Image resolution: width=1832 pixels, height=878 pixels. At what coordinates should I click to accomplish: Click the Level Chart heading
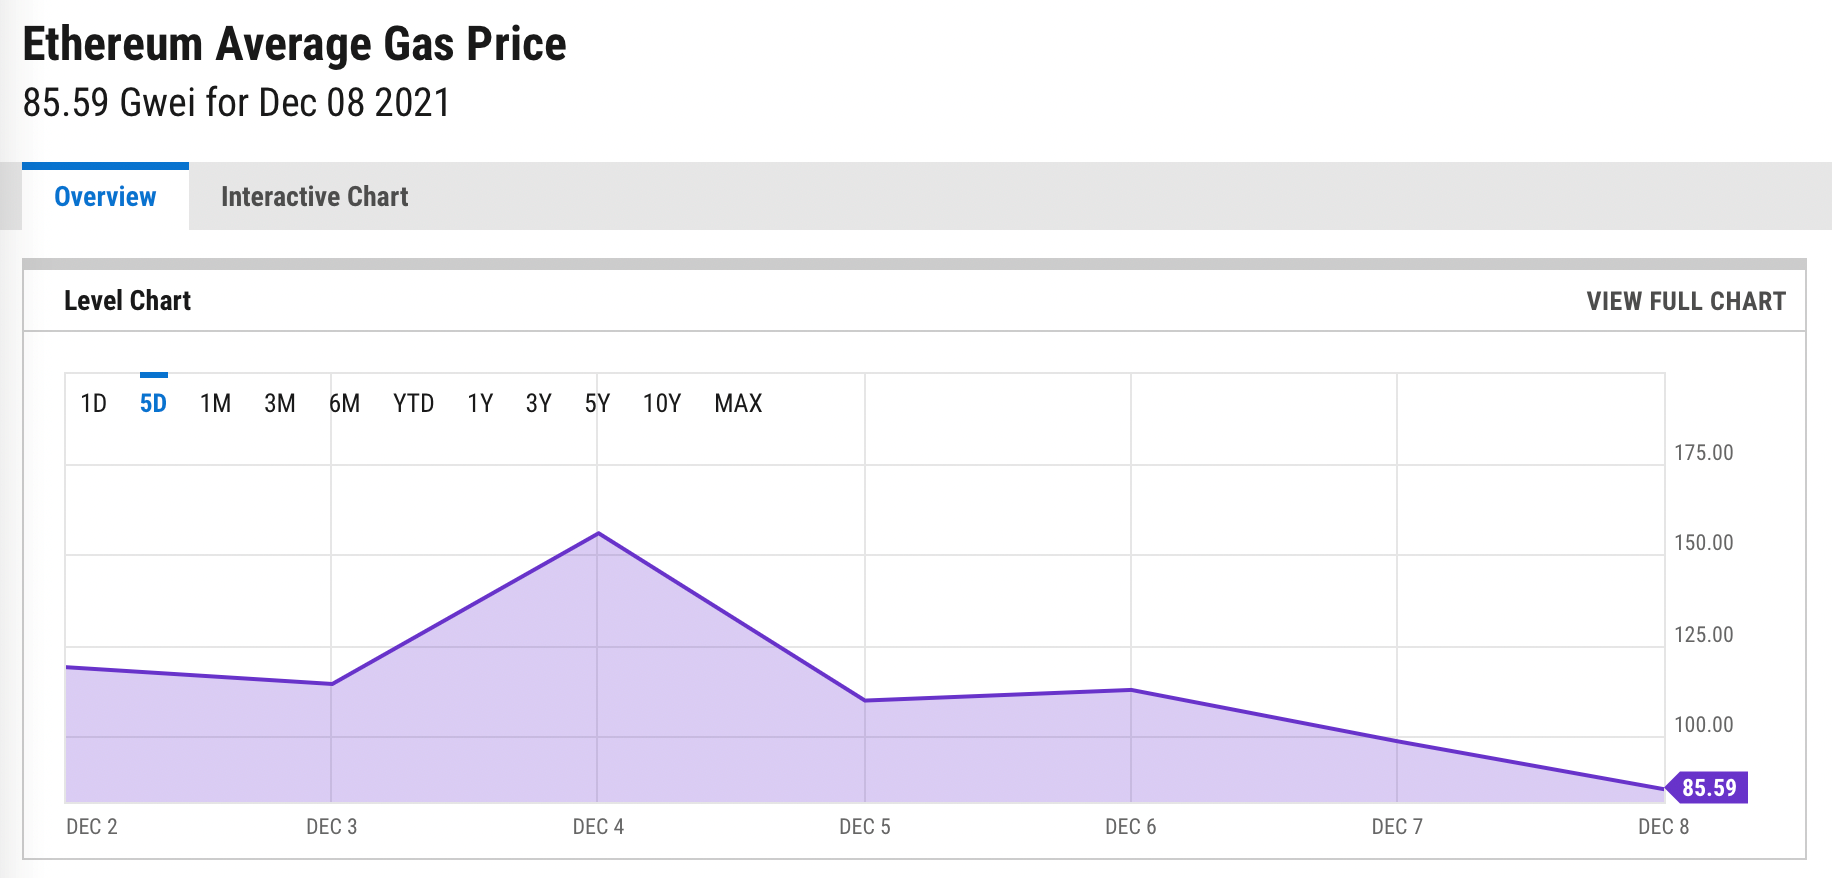tap(127, 301)
